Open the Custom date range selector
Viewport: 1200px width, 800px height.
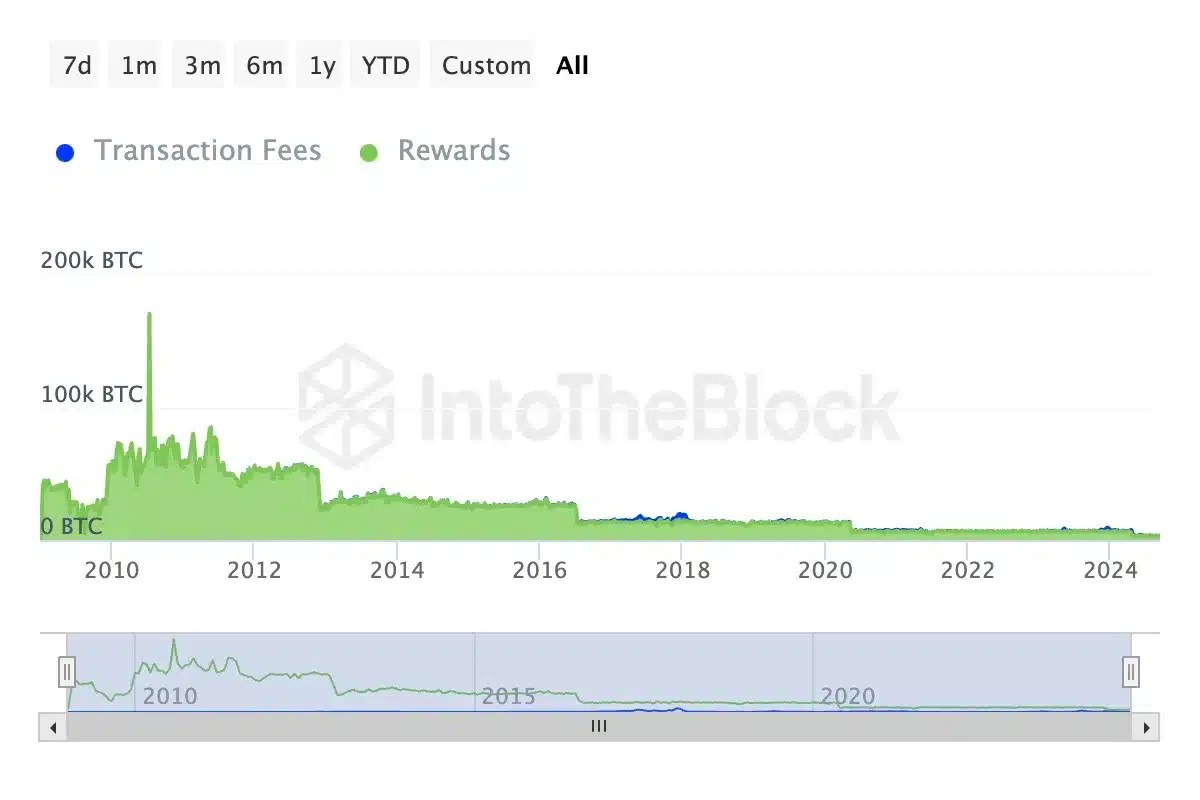484,64
